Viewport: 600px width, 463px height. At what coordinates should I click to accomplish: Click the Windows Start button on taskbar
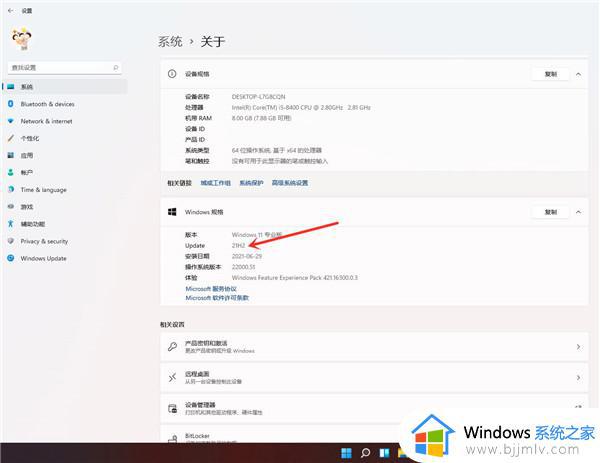346,453
